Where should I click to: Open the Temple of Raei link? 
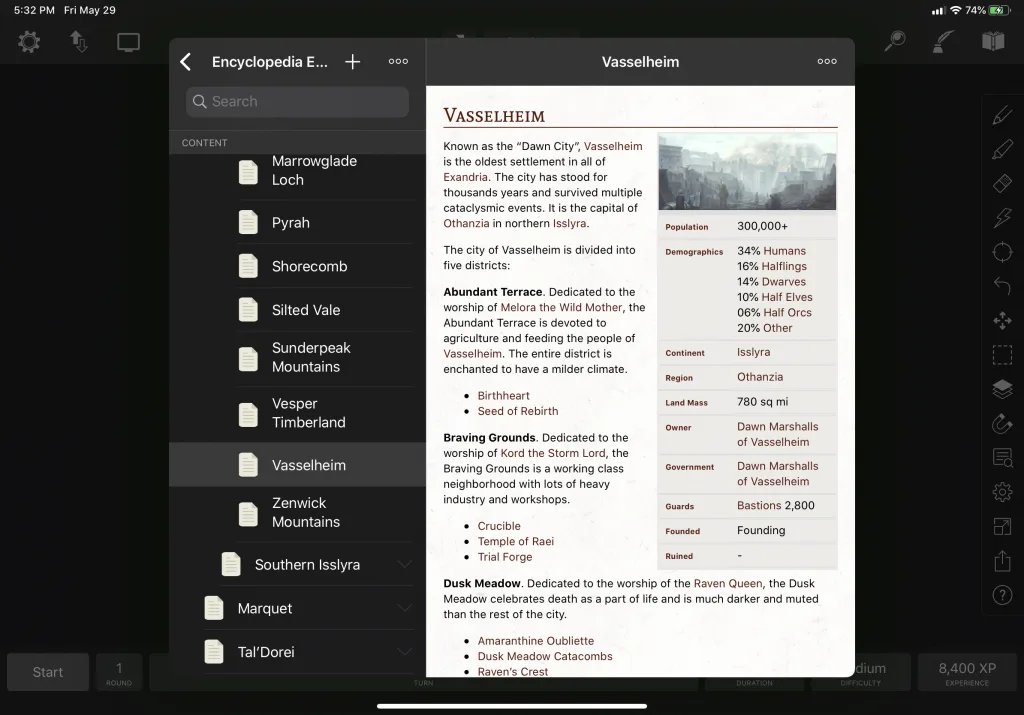(516, 541)
